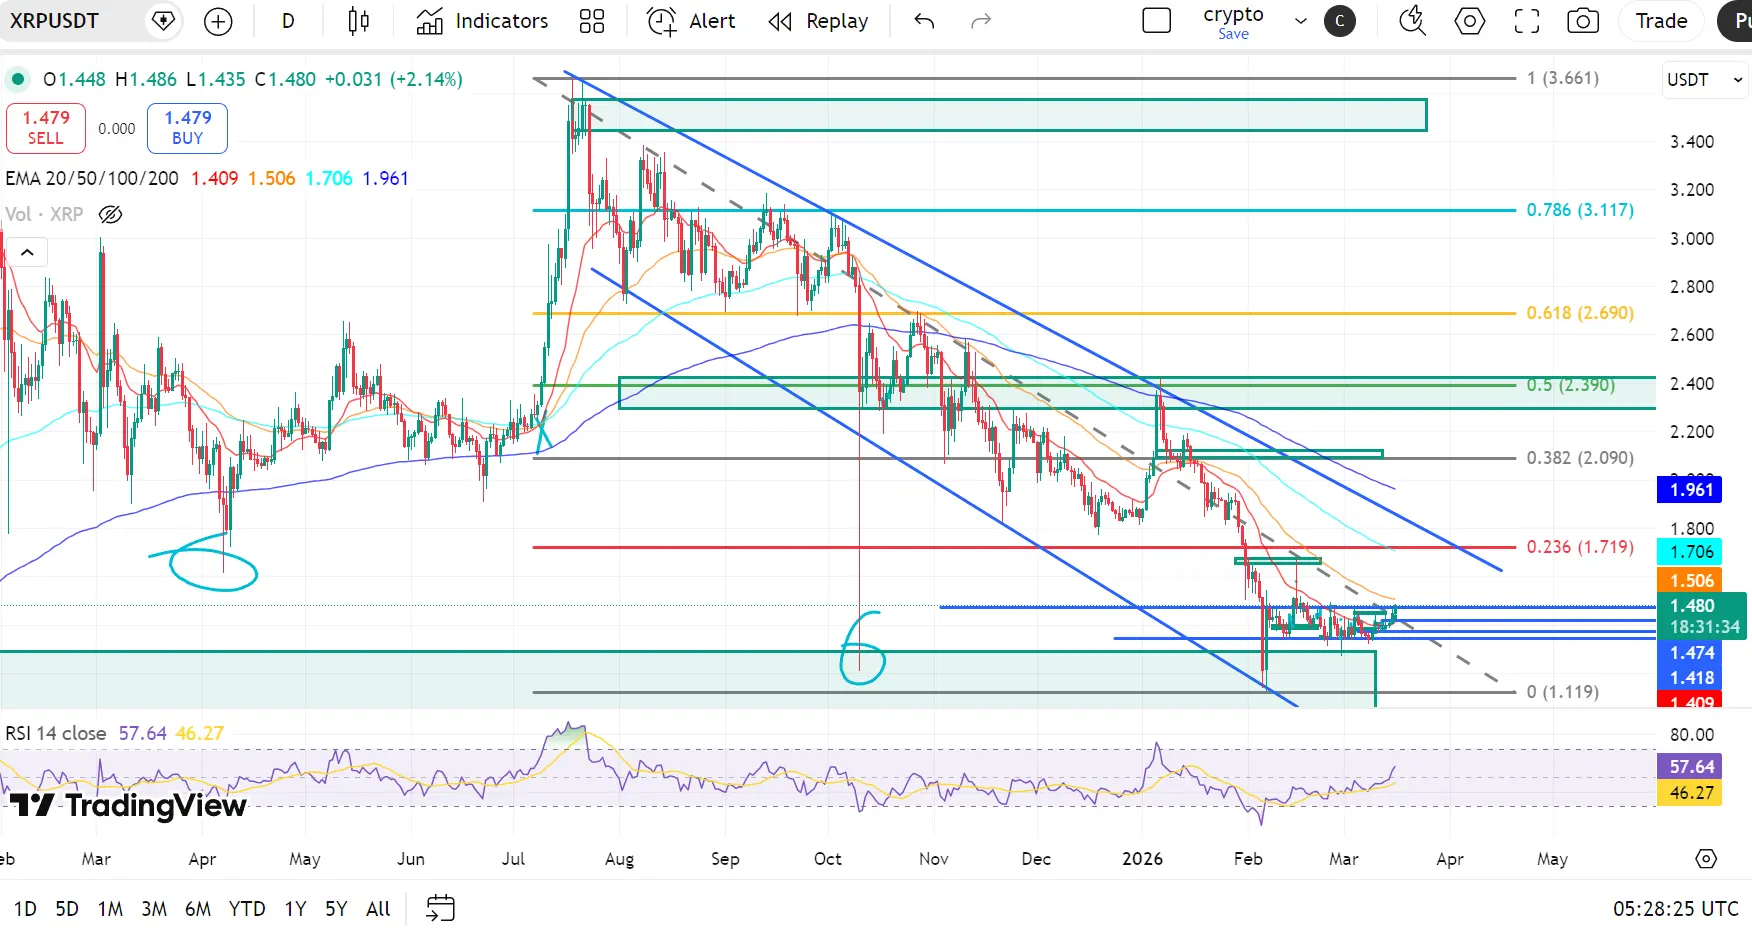Select the chart layout square icon
This screenshot has height=931, width=1752.
(1157, 21)
